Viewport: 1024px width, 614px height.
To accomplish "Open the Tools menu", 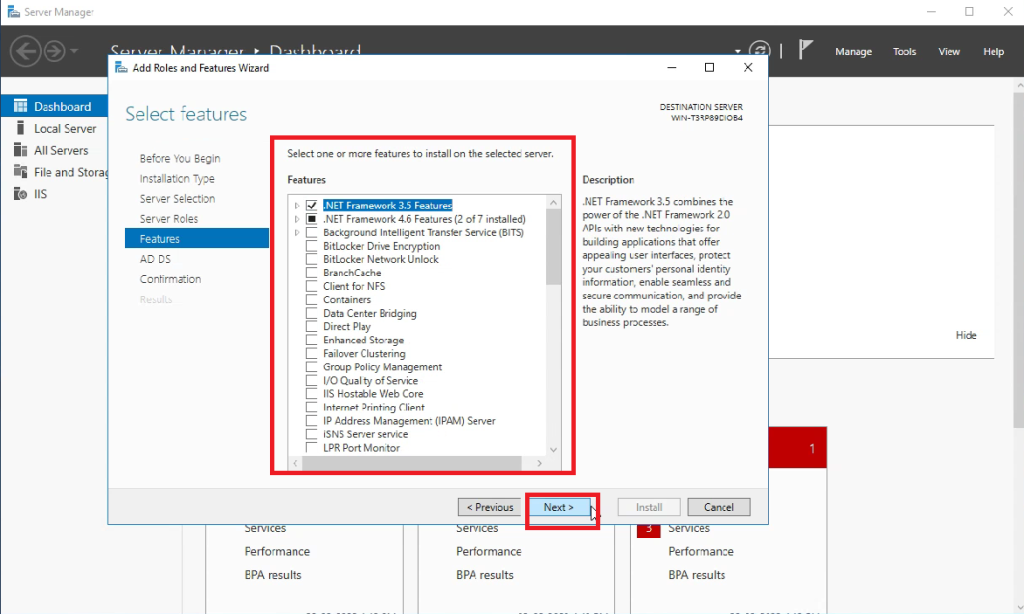I will point(904,50).
